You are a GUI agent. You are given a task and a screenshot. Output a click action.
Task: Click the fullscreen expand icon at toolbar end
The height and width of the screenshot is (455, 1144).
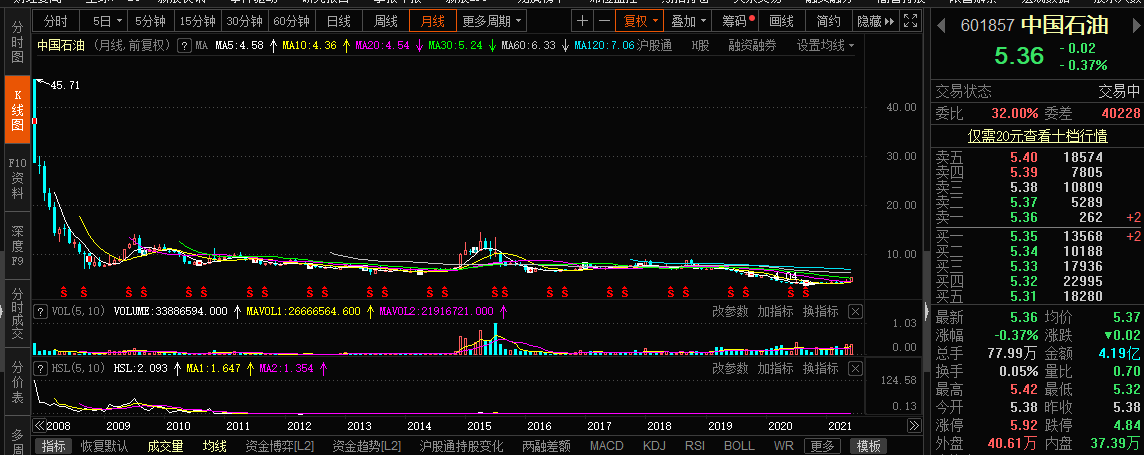pos(912,20)
